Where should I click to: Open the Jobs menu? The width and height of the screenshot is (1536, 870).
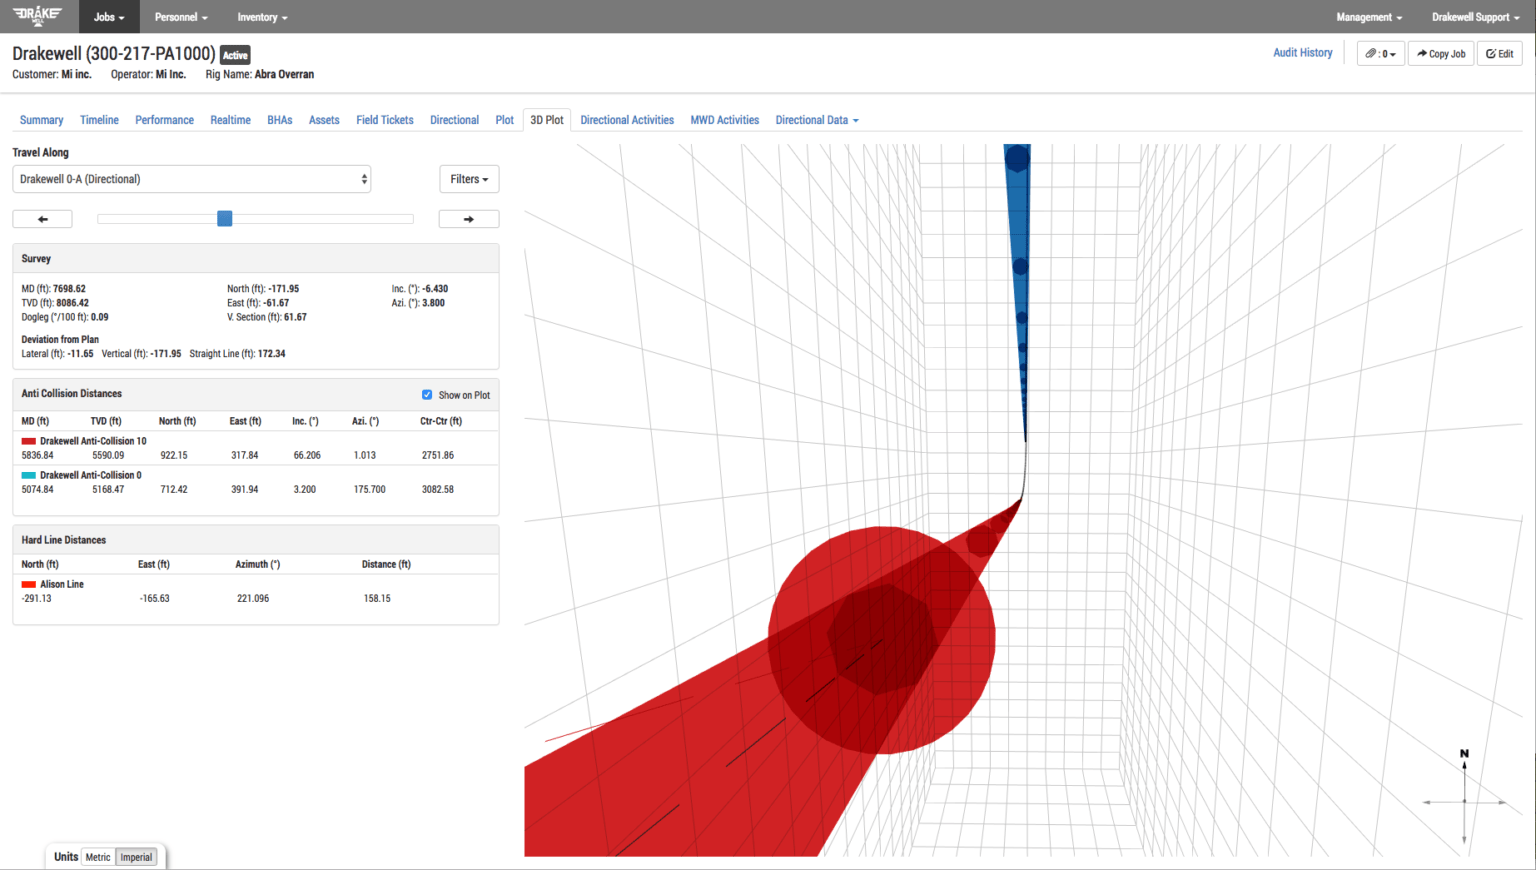pos(109,17)
